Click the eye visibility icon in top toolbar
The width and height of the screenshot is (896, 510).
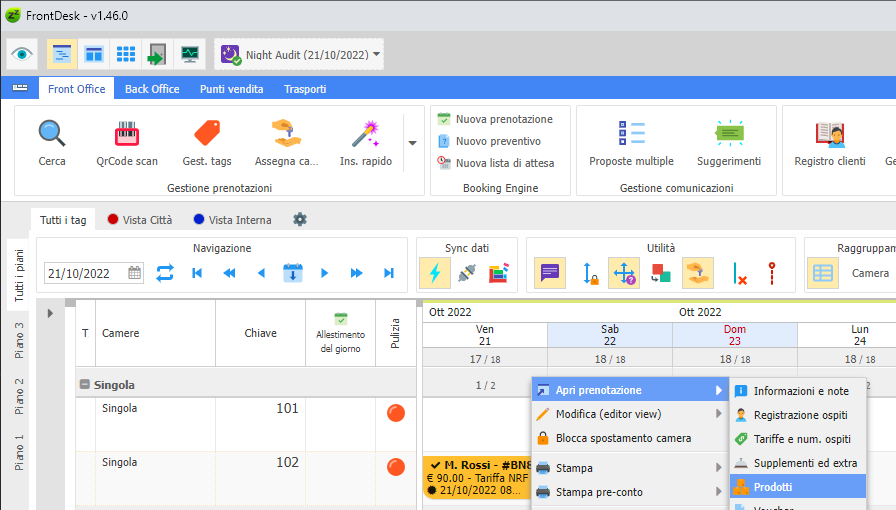click(x=22, y=54)
